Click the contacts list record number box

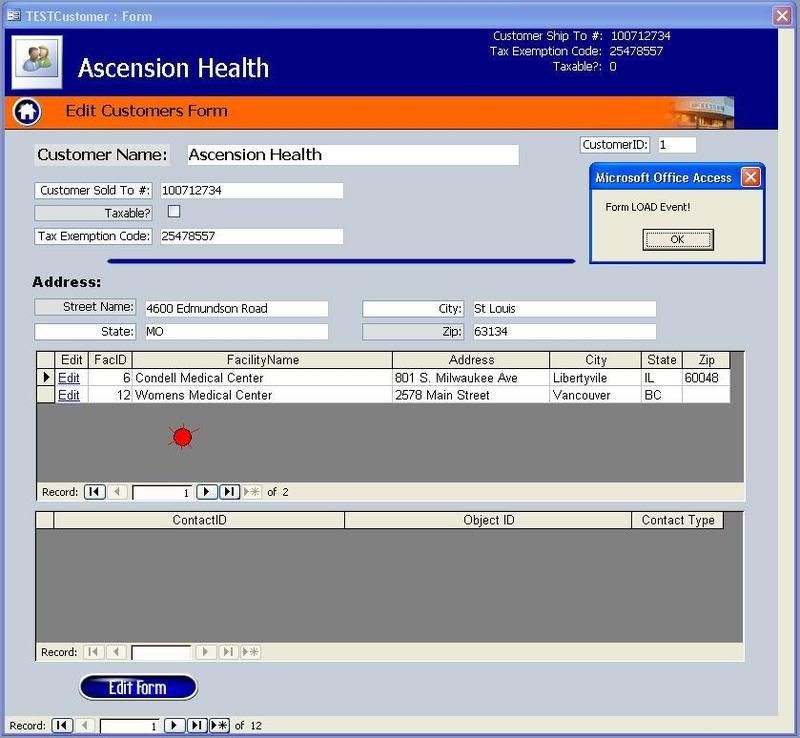161,652
